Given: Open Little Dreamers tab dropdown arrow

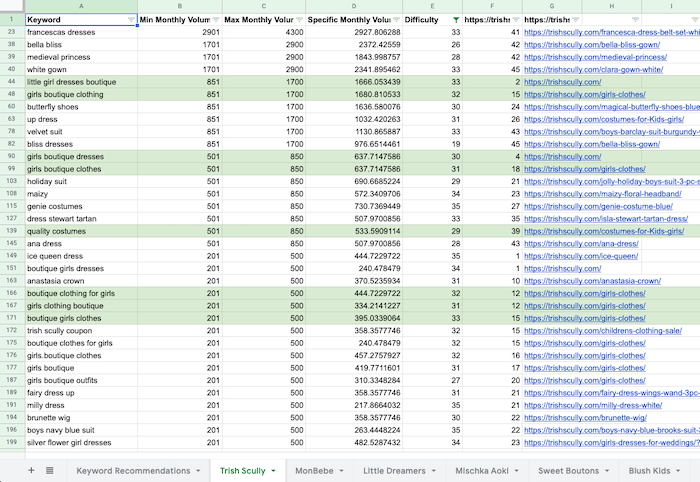Looking at the screenshot, I should click(x=433, y=471).
